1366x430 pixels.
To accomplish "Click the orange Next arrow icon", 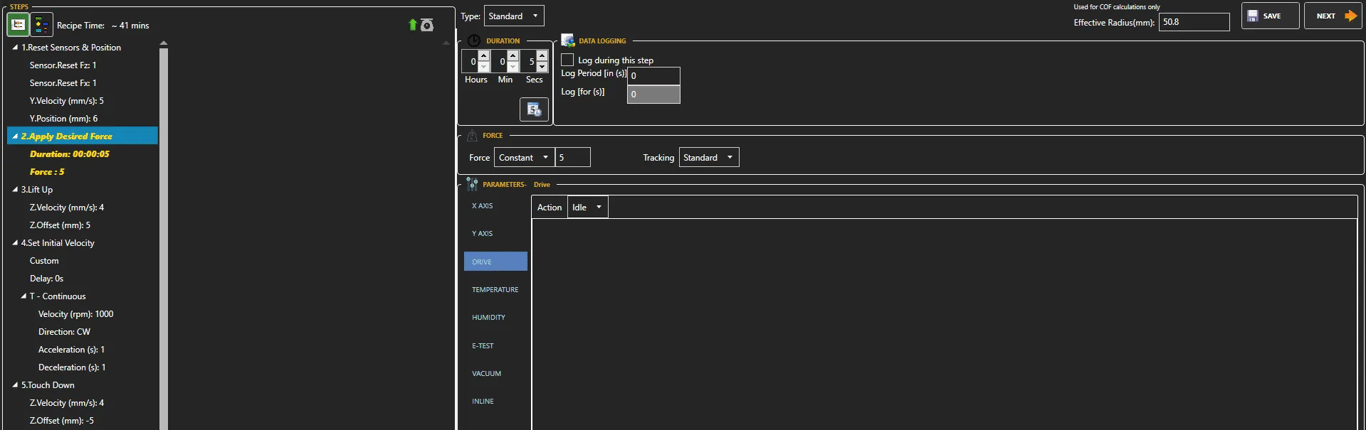I will tap(1351, 16).
